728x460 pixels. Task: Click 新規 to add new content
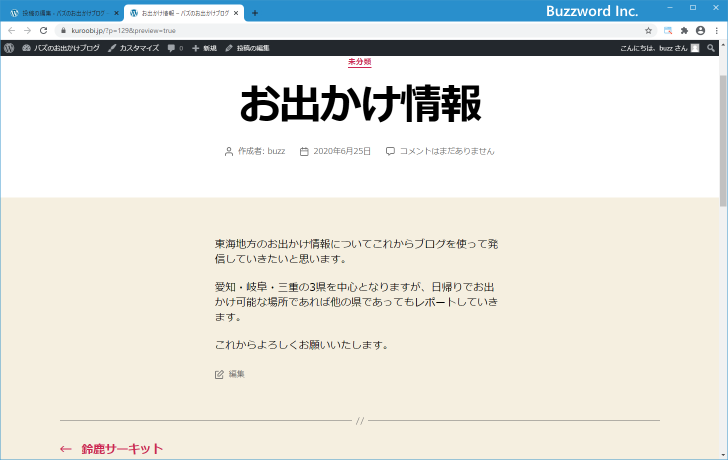click(204, 48)
